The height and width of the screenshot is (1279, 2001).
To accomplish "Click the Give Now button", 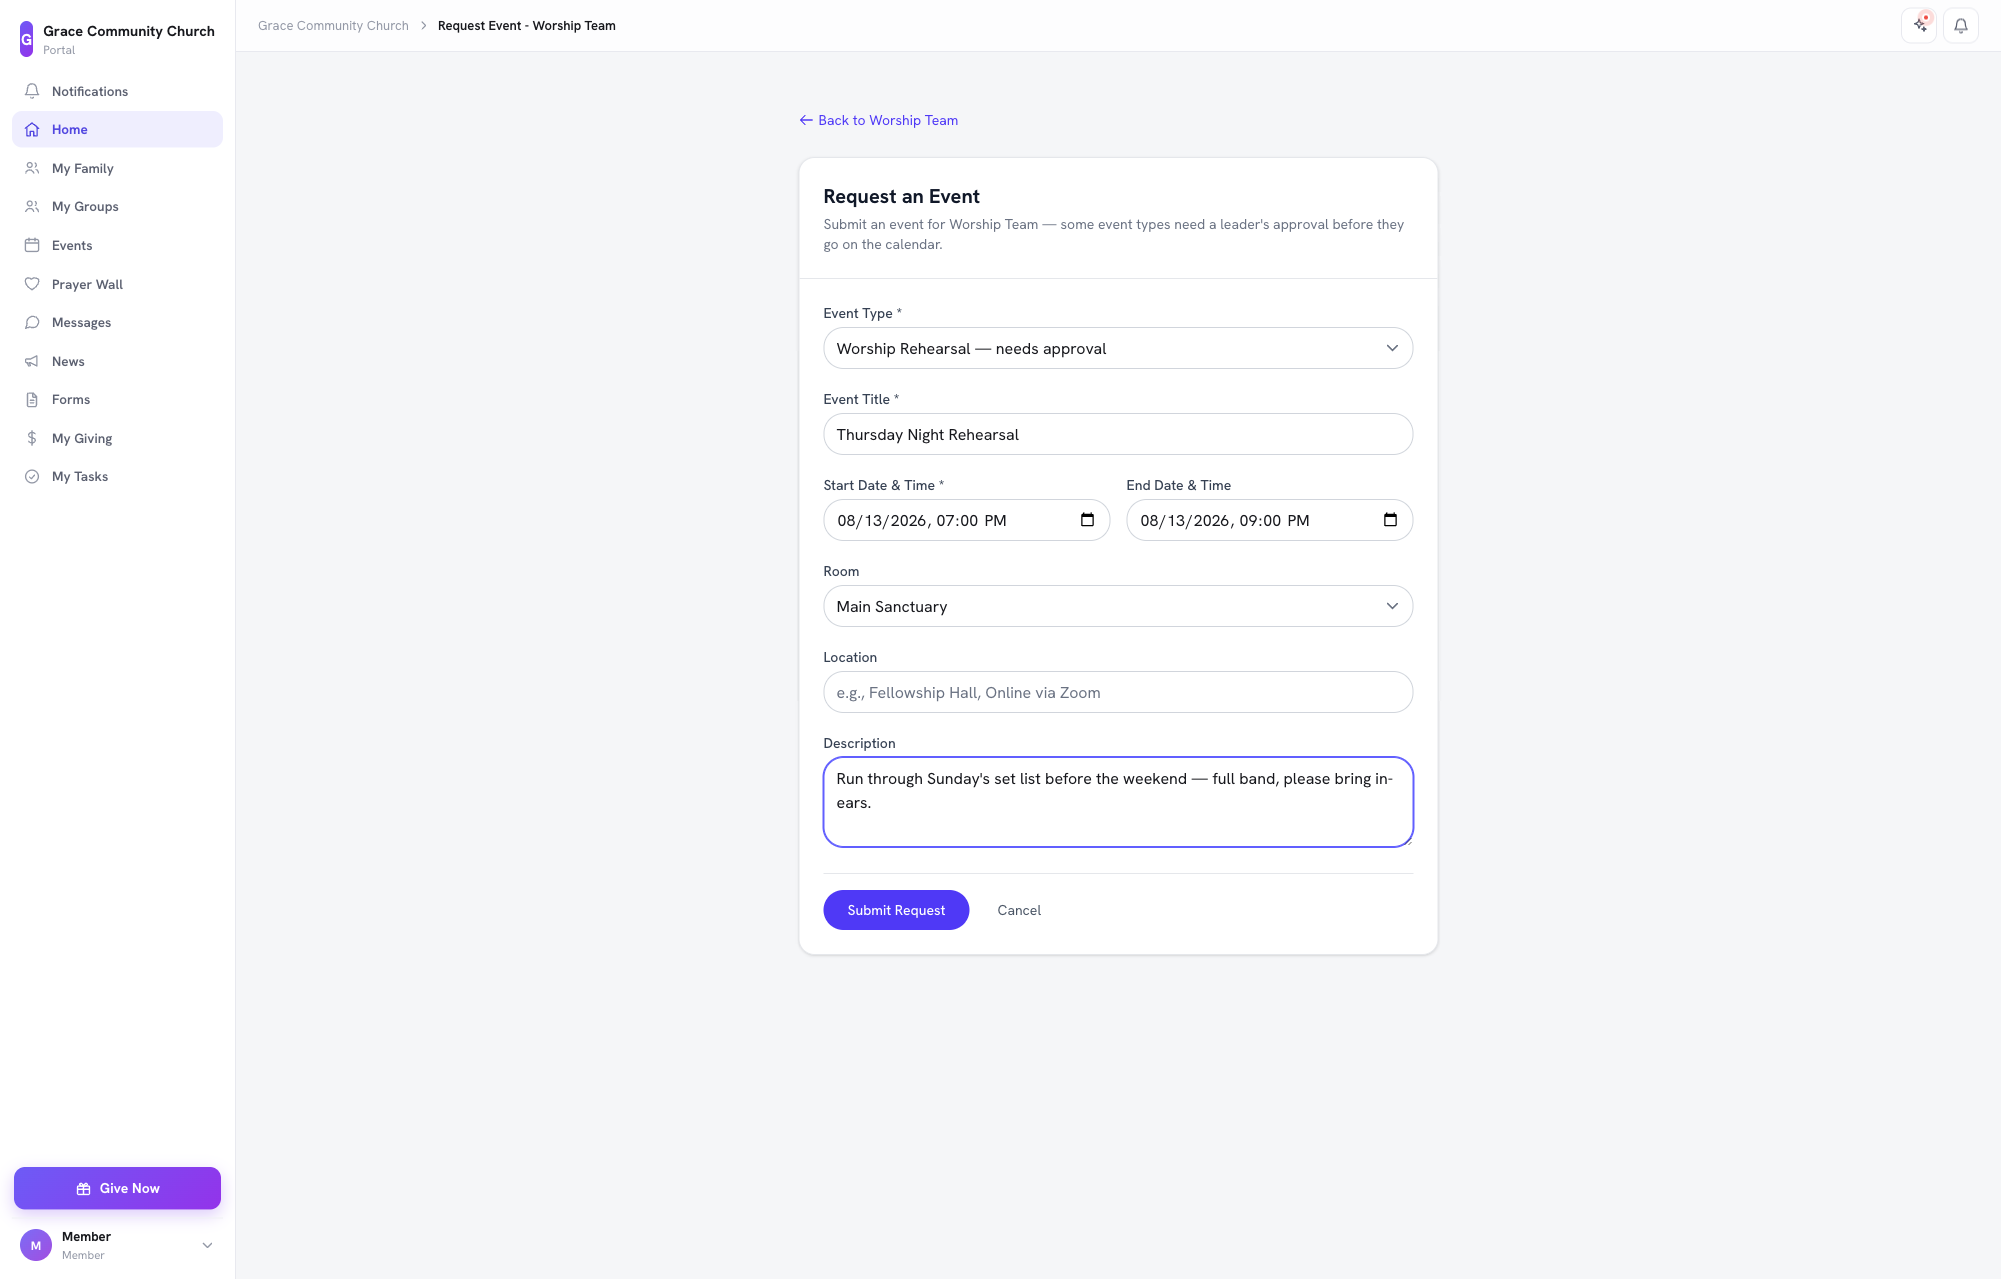I will [117, 1188].
